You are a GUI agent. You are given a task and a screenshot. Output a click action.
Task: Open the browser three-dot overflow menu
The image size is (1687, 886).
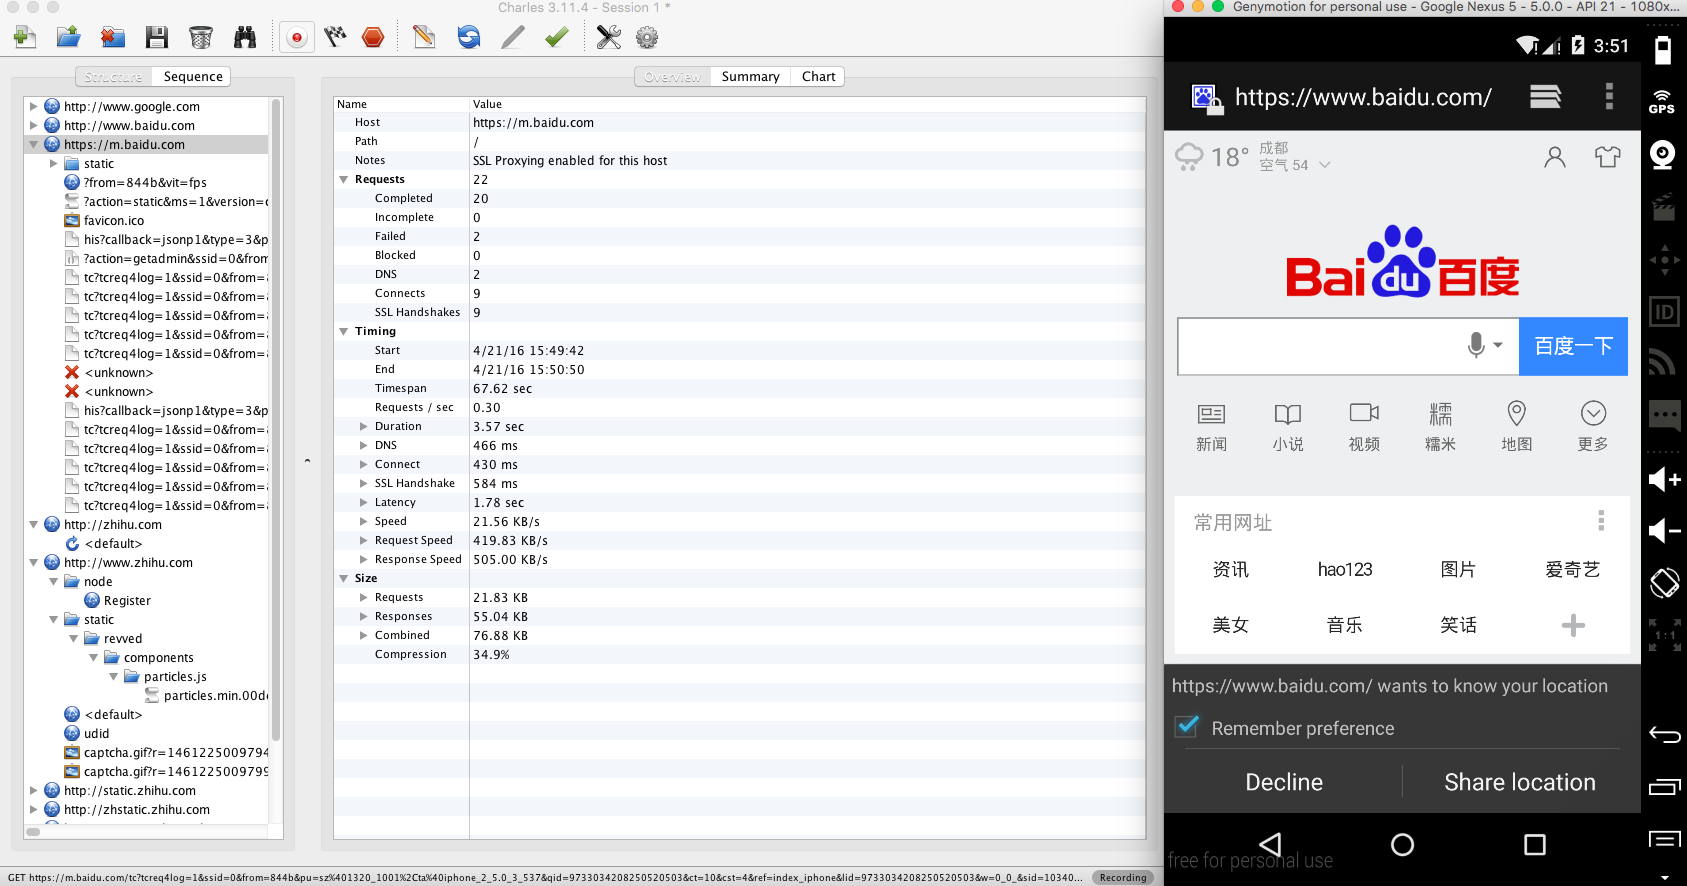pos(1609,96)
